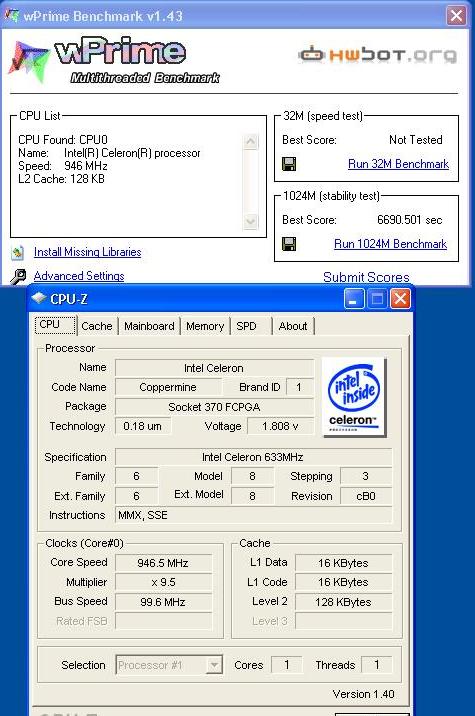Viewport: 475px width, 716px height.
Task: Open Advanced Settings link
Action: [x=79, y=276]
